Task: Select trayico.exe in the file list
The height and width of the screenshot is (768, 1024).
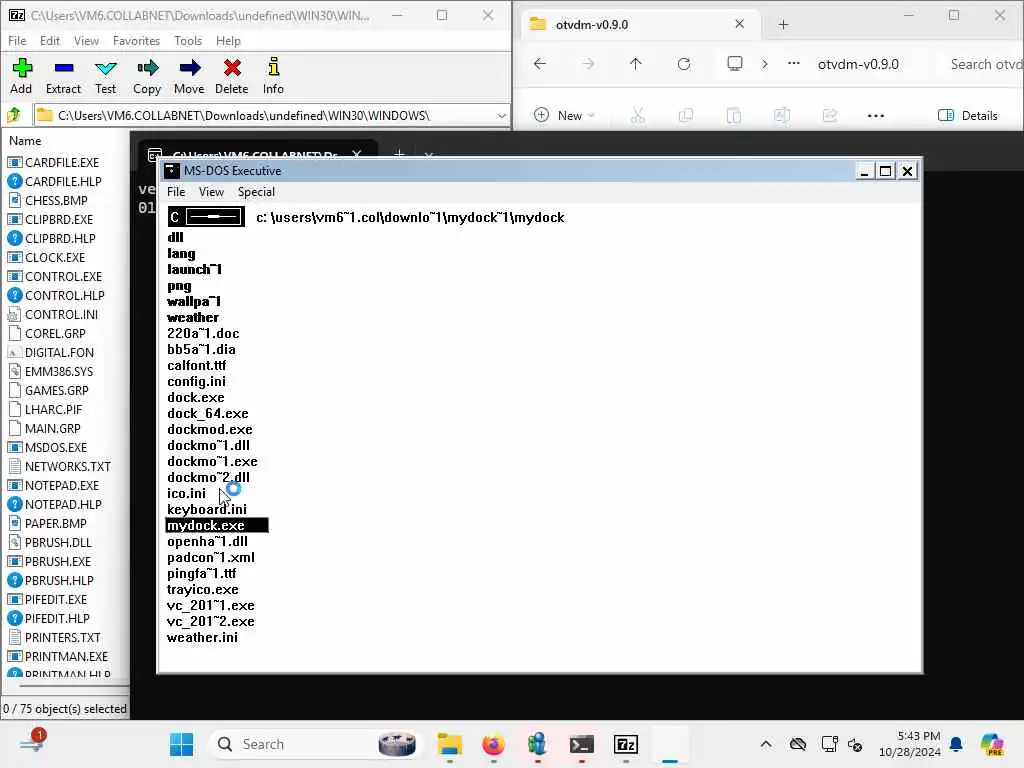Action: pyautogui.click(x=202, y=590)
